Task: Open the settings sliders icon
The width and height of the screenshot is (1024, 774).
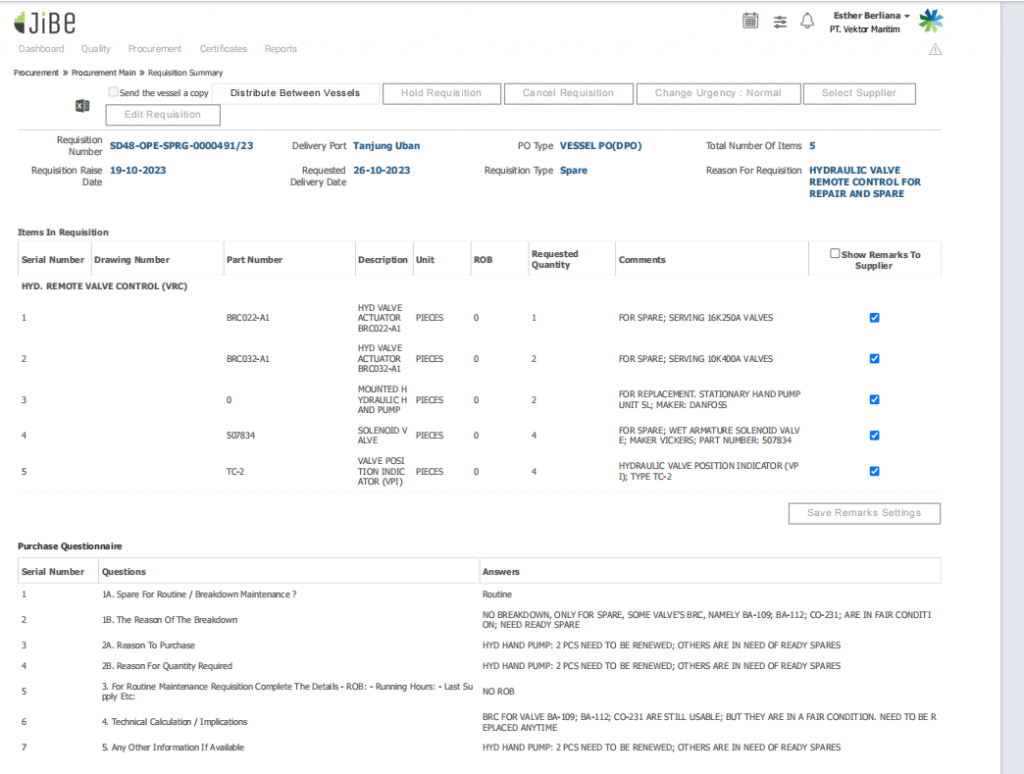Action: [780, 21]
